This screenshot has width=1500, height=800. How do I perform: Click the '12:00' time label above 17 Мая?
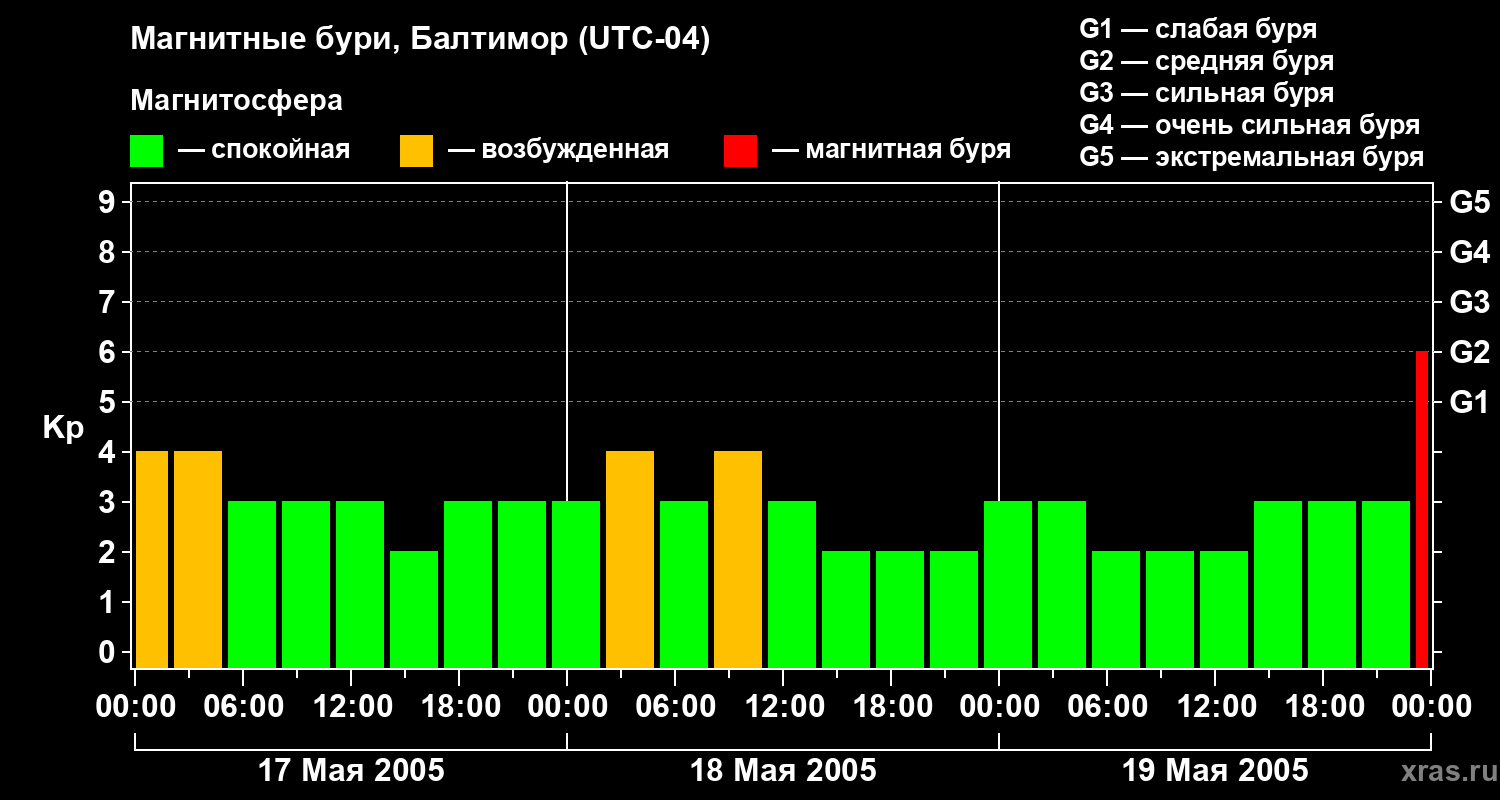pyautogui.click(x=351, y=707)
